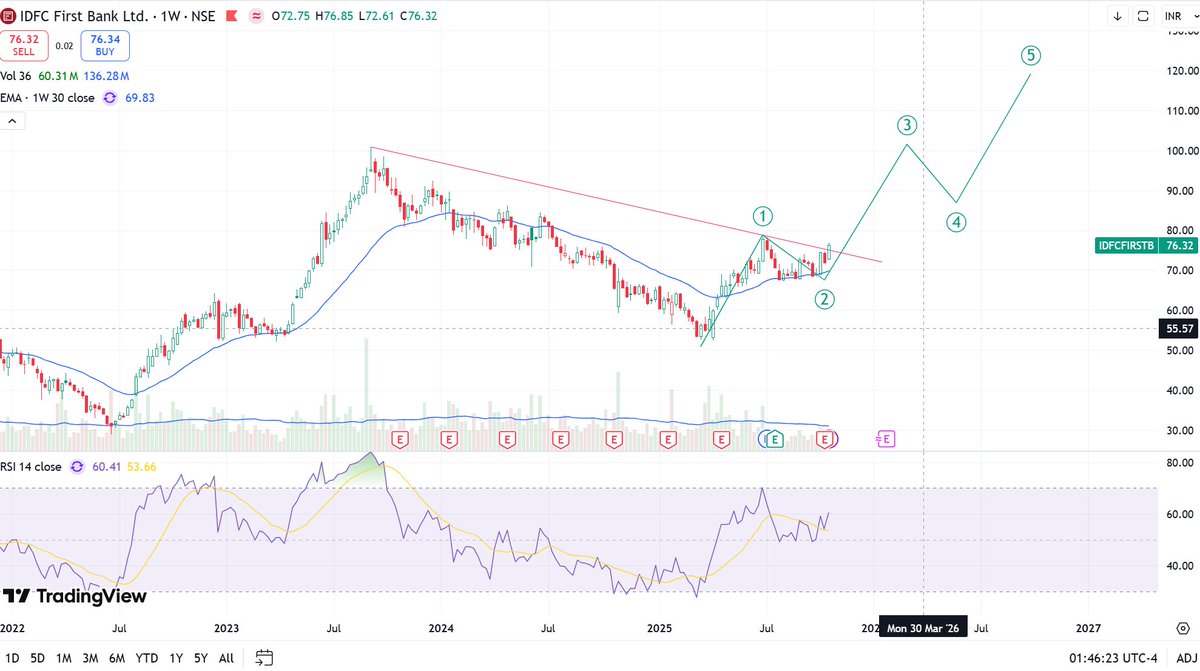The height and width of the screenshot is (671, 1200).
Task: Select the All time range
Action: 226,658
